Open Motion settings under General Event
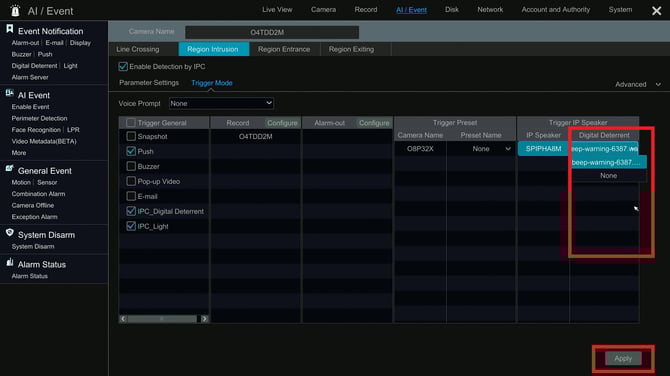Viewport: 670px width, 376px height. coord(21,182)
